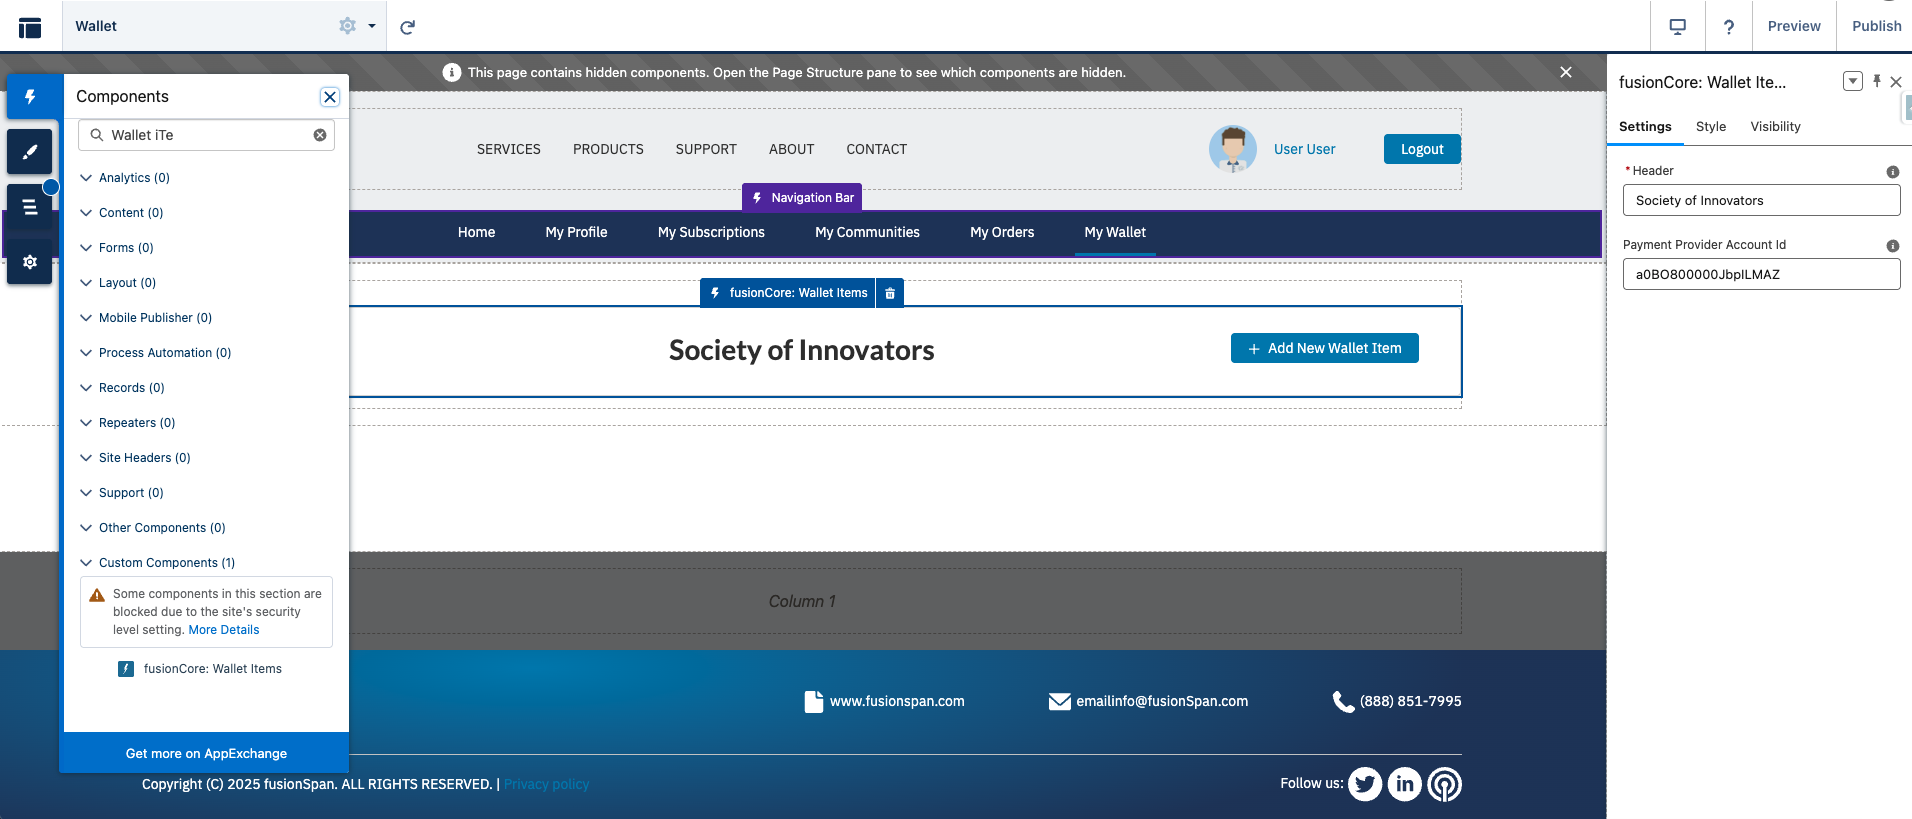This screenshot has height=819, width=1912.
Task: Open the Page Structure list panel
Action: click(x=30, y=207)
